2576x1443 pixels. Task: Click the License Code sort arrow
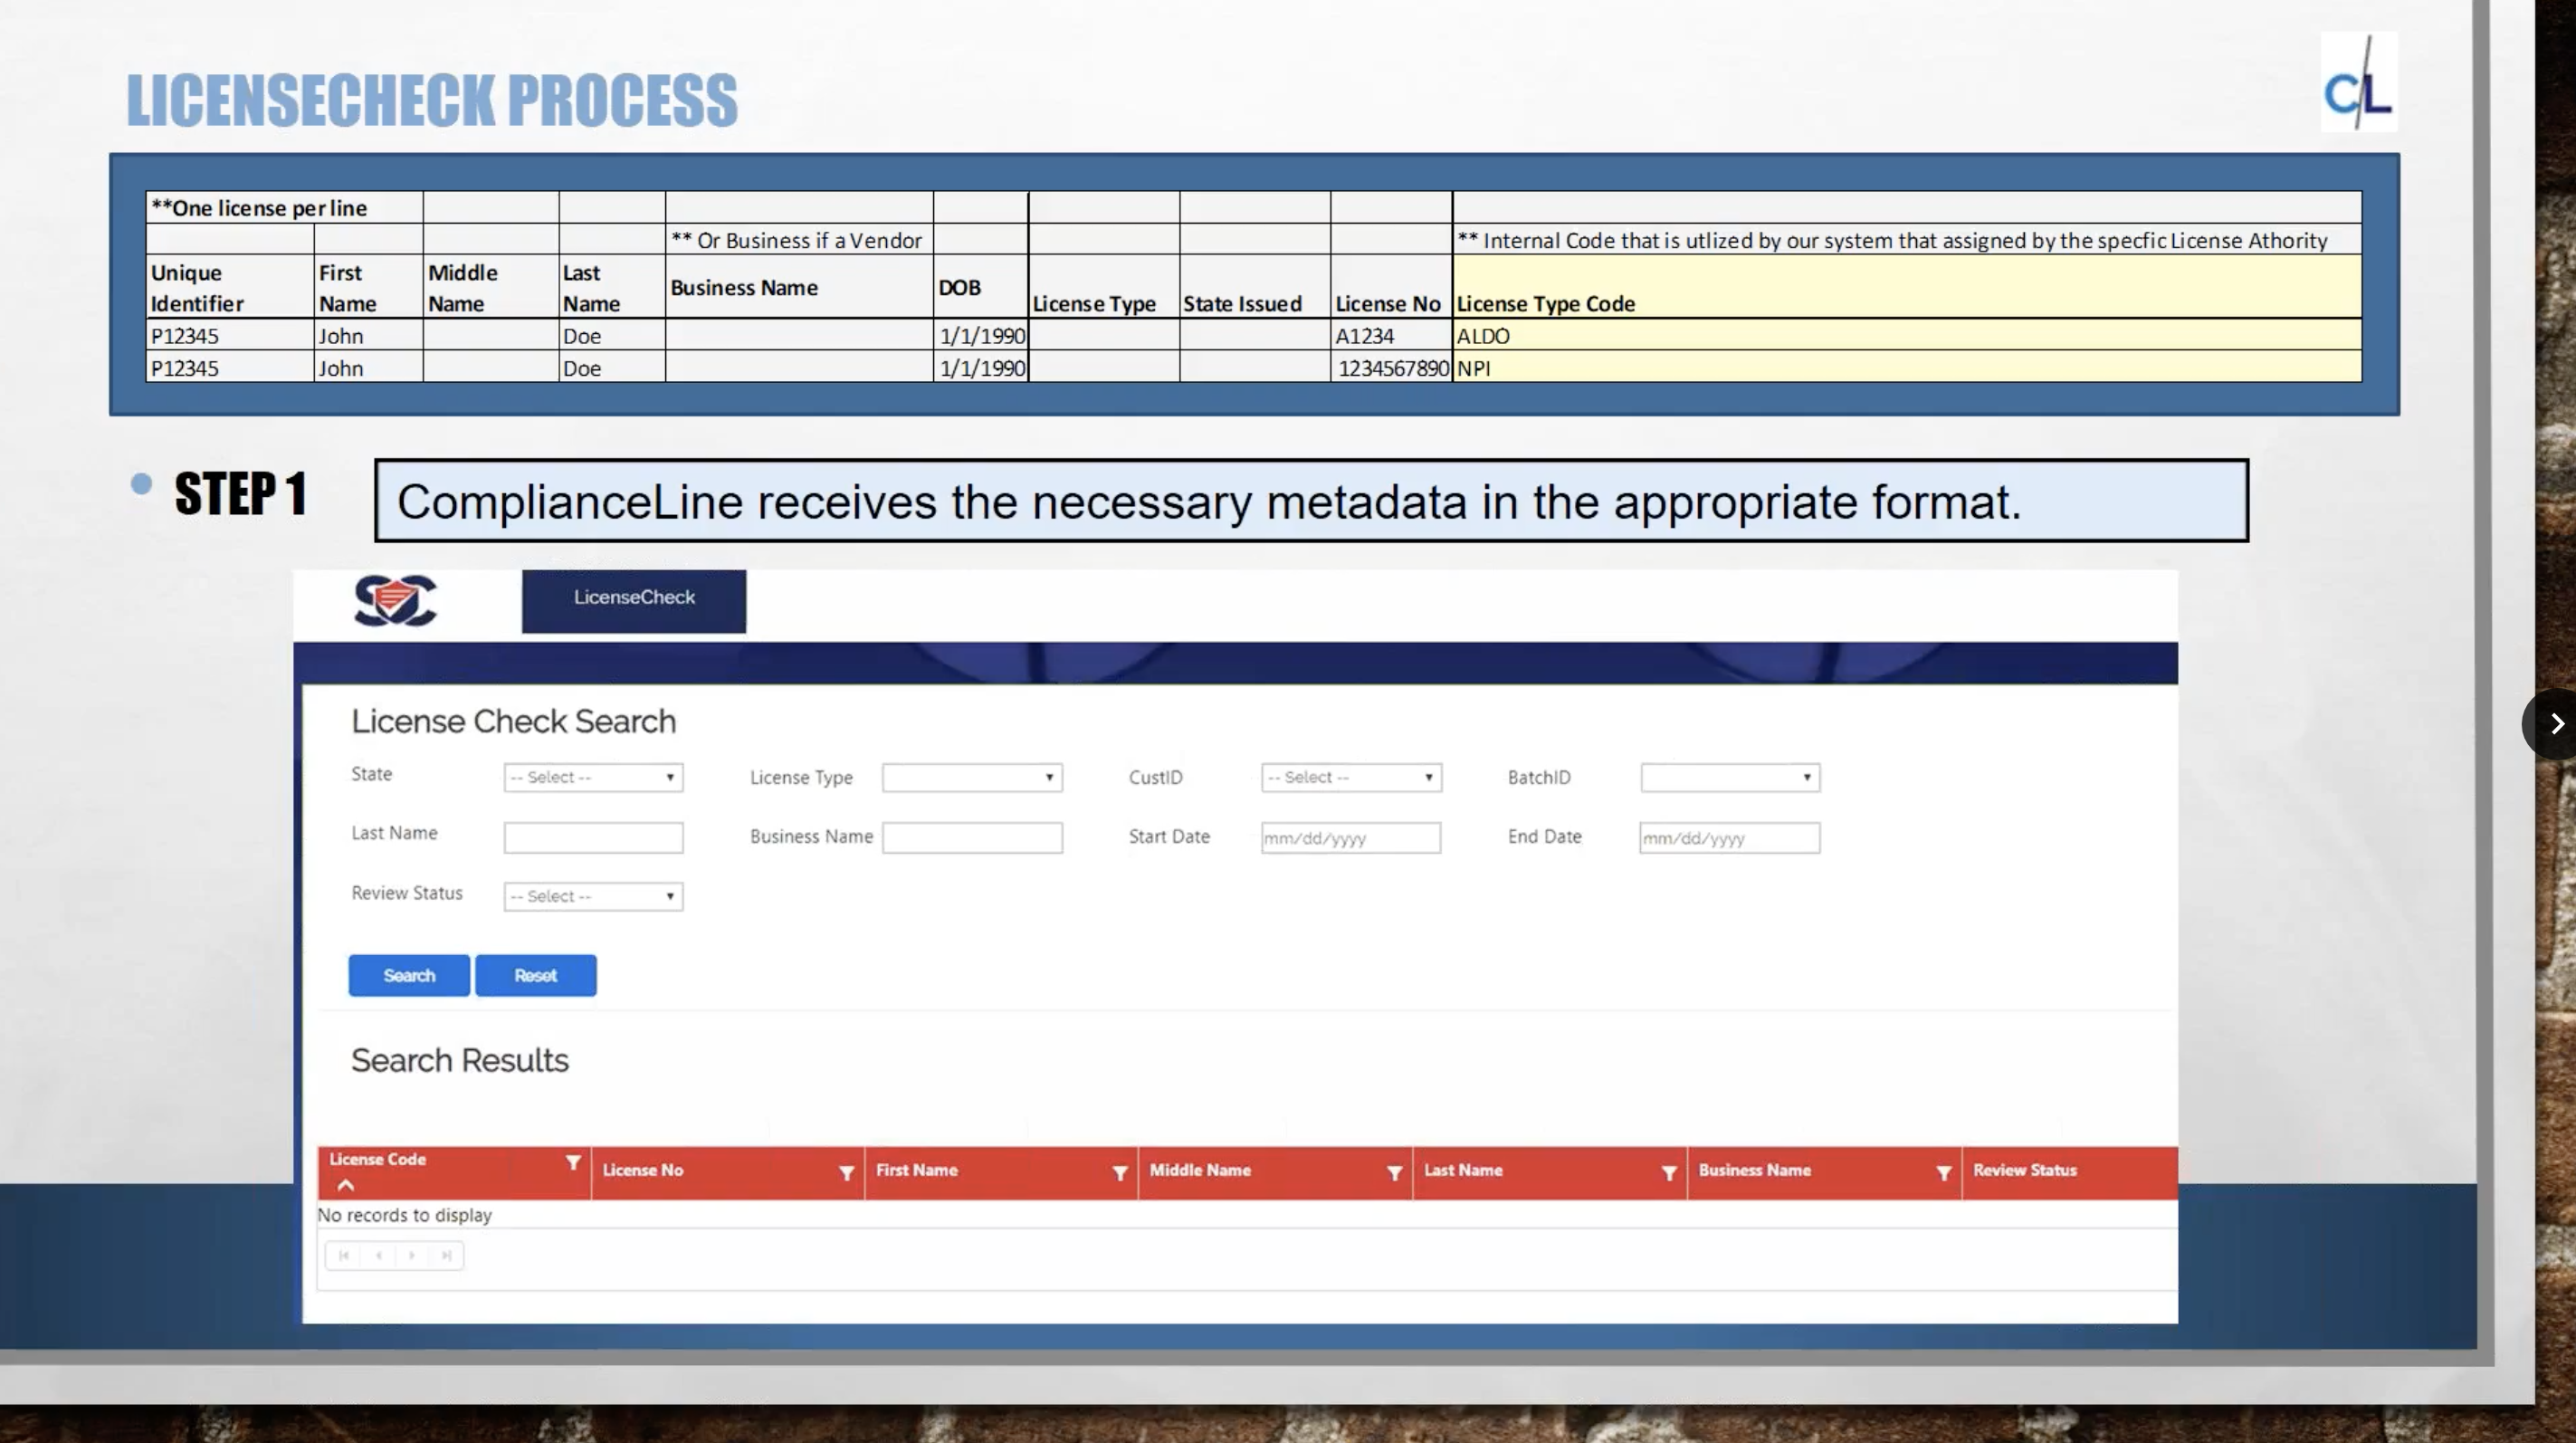tap(346, 1186)
